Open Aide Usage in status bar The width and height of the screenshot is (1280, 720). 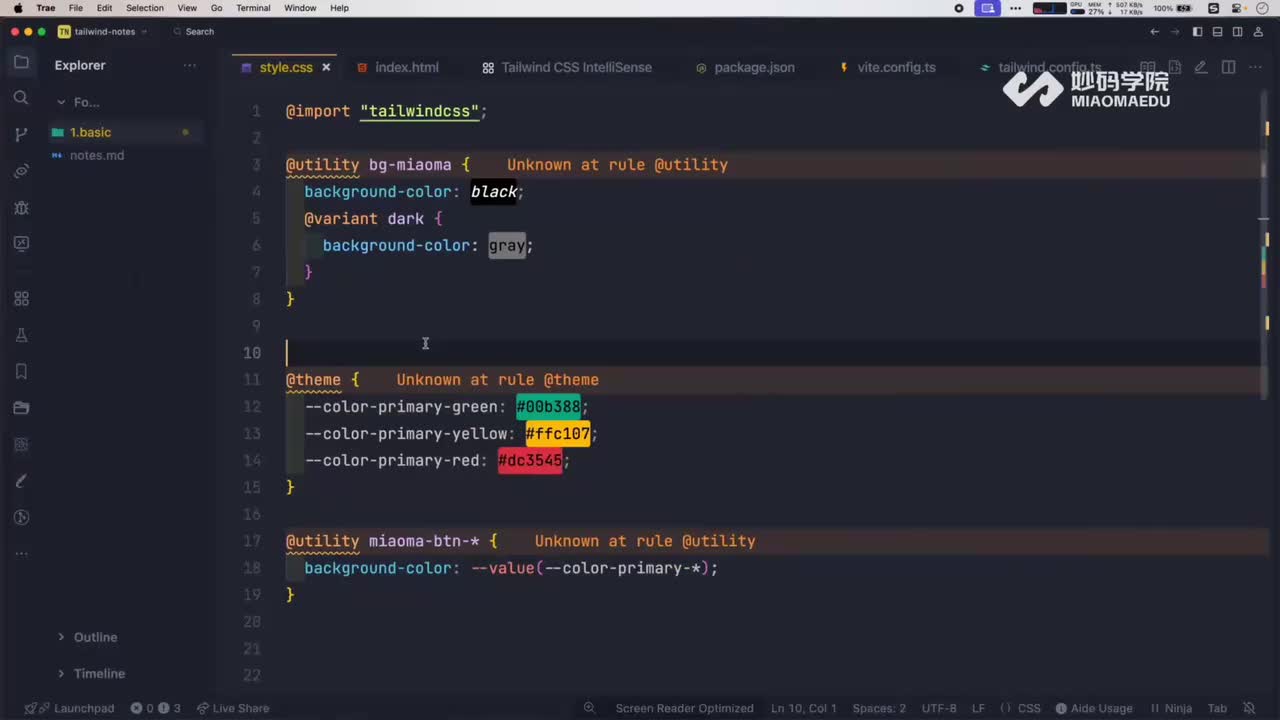(1094, 708)
